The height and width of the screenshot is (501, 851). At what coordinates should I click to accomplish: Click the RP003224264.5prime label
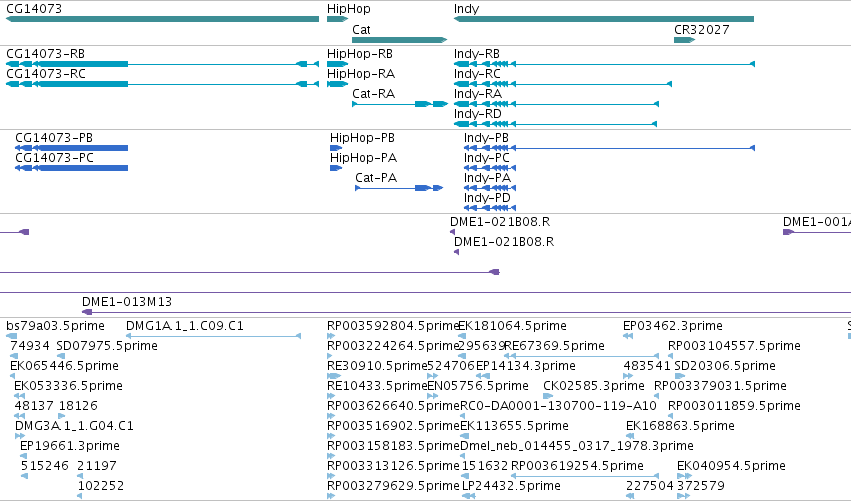[393, 346]
